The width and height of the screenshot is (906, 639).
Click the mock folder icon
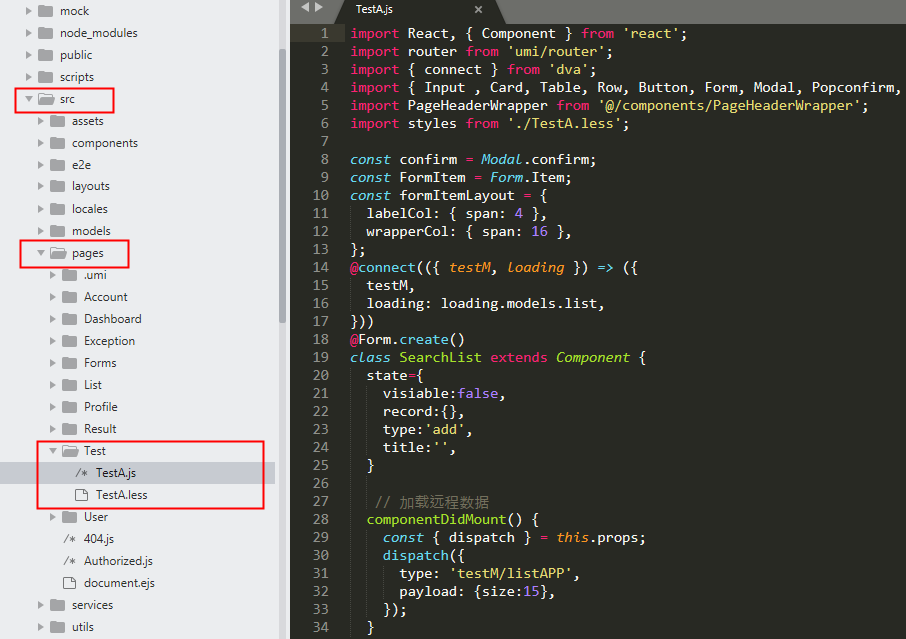(x=46, y=11)
